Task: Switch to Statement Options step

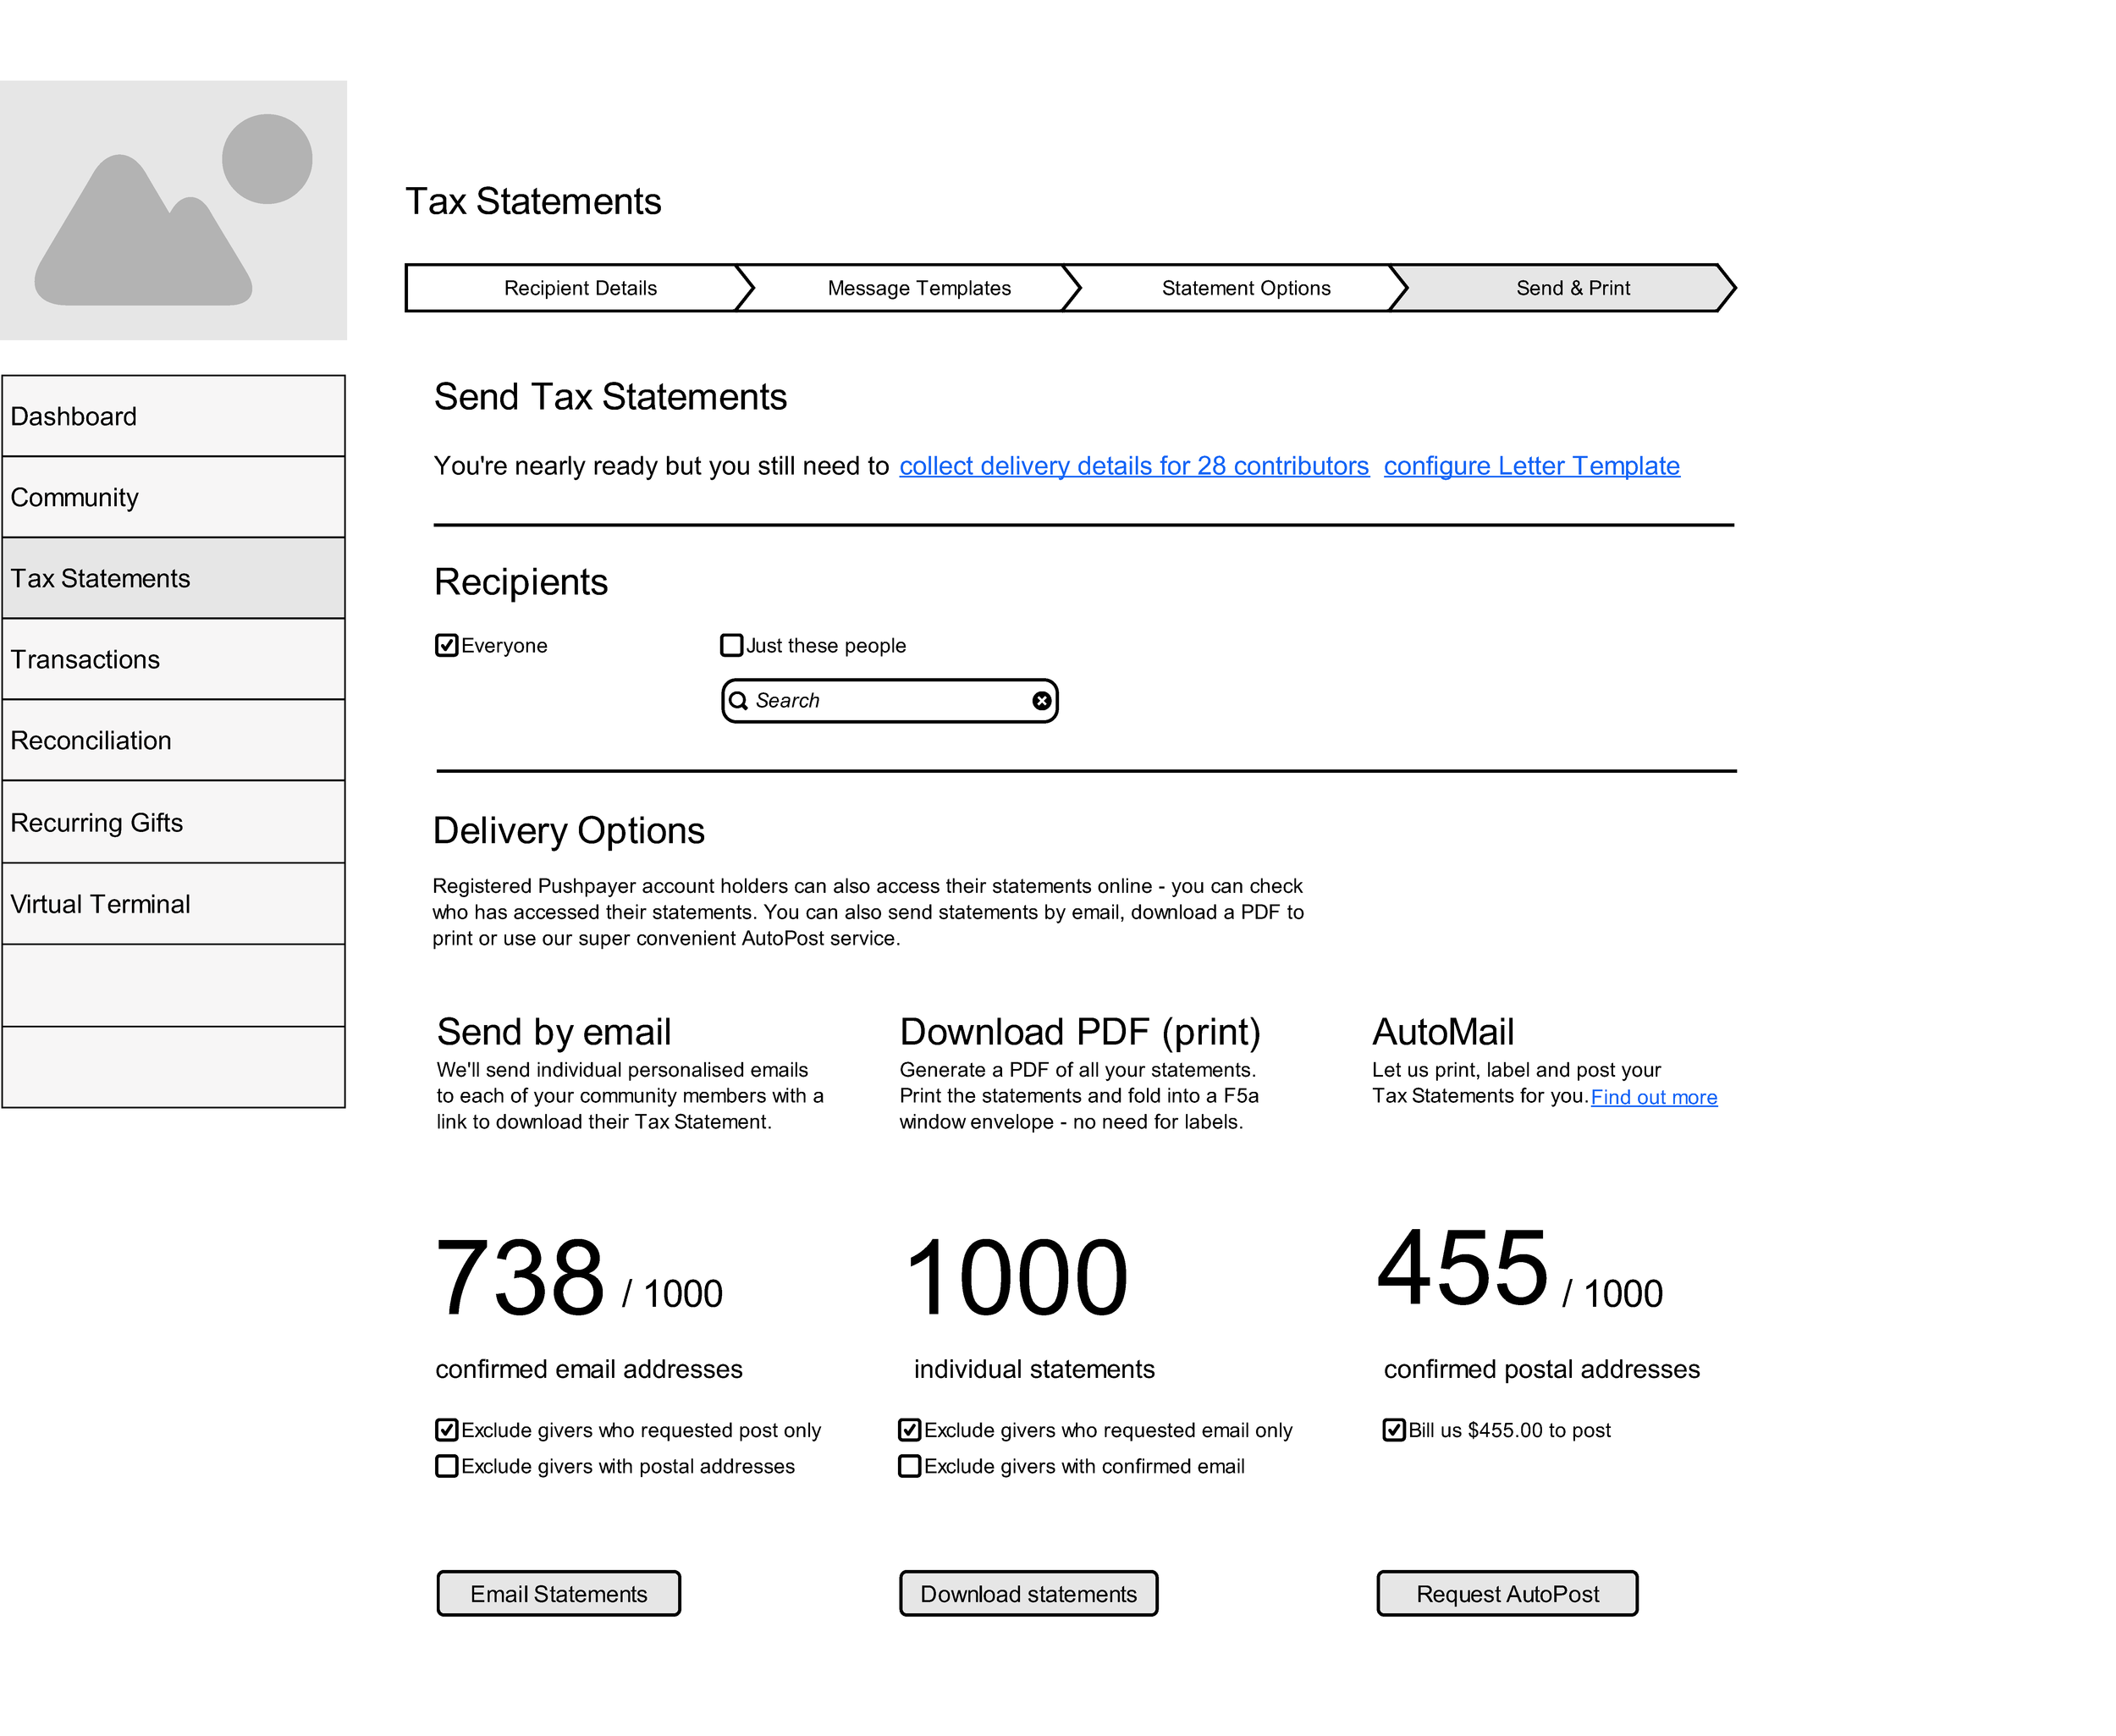Action: 1245,288
